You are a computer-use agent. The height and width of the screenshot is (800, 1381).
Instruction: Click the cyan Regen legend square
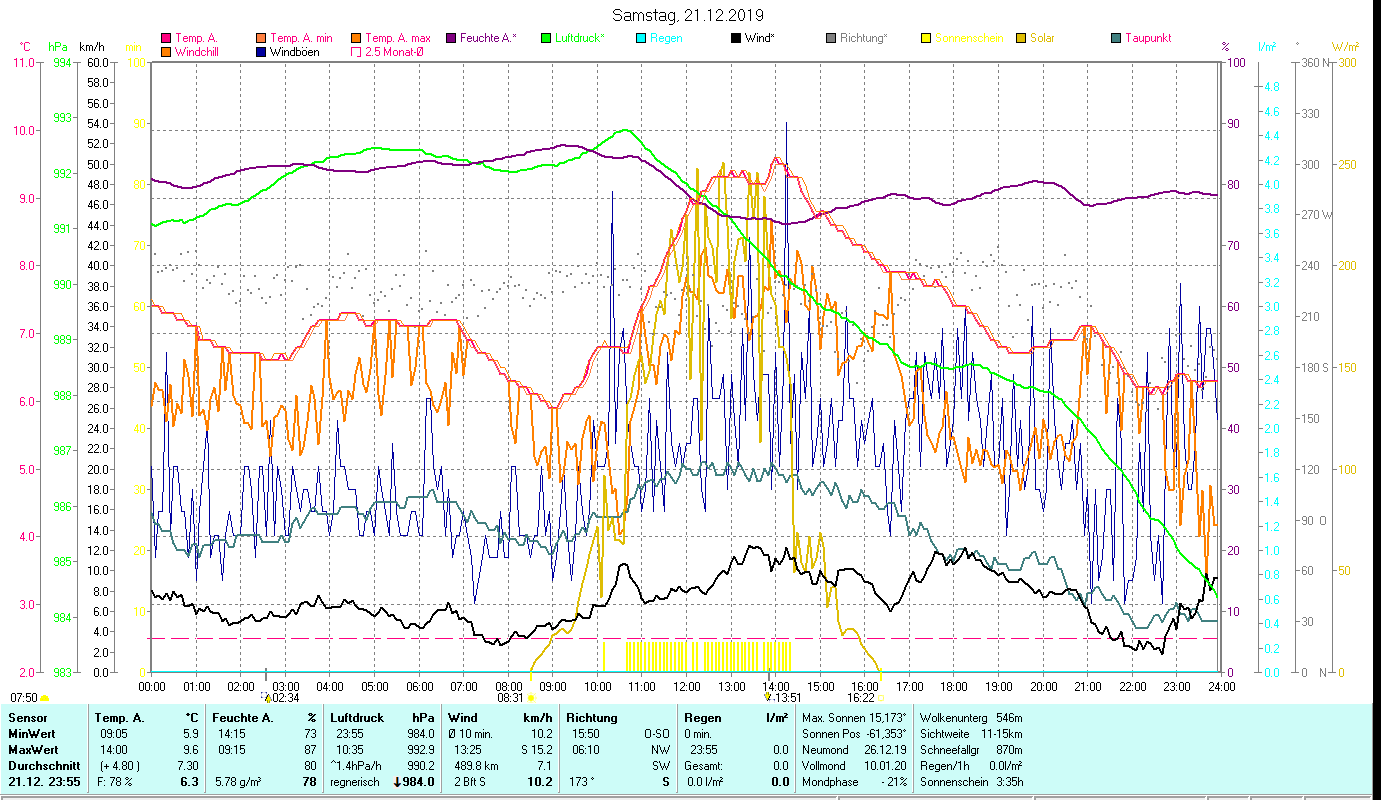pos(641,39)
